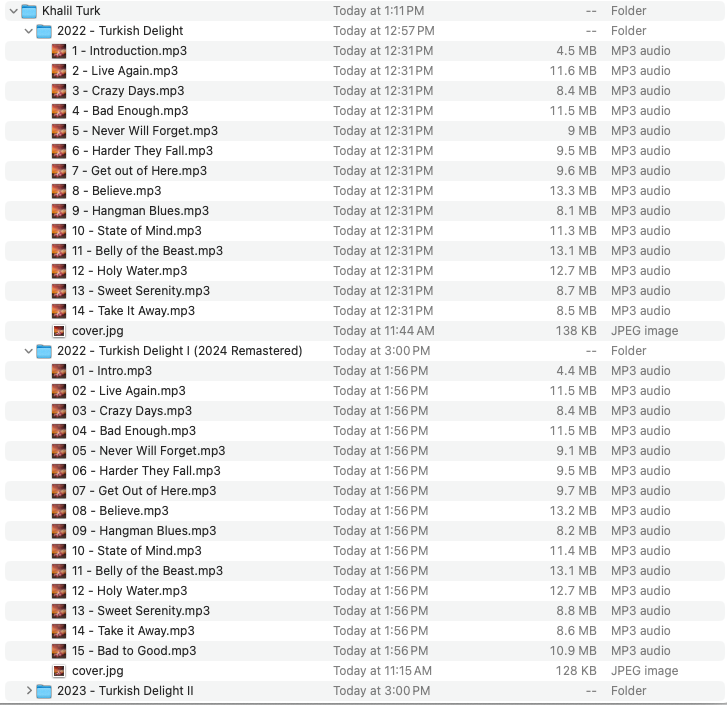Image resolution: width=727 pixels, height=705 pixels.
Task: Click the 8.1 MB size of 9 - Hangman Blues.mp3
Action: coord(576,211)
